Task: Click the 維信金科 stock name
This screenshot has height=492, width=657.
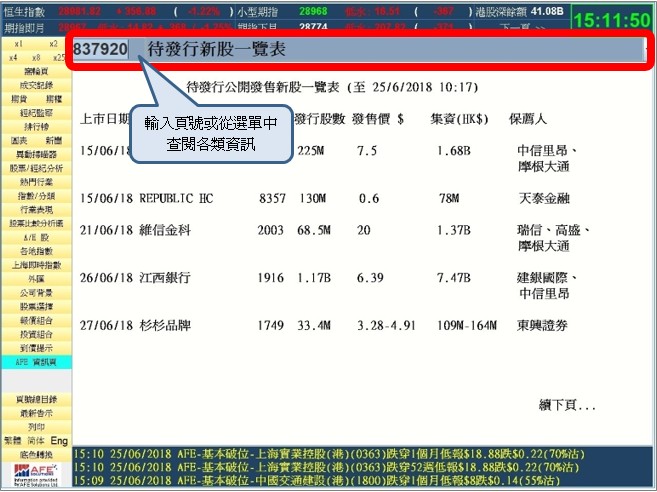Action: click(x=165, y=230)
